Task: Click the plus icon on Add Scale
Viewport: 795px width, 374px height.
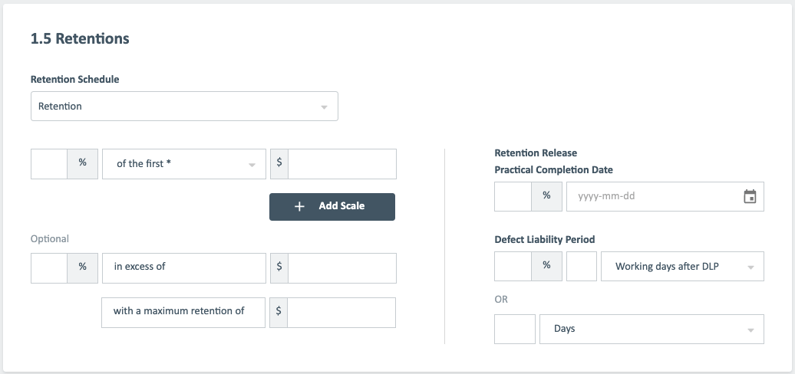Action: pos(299,206)
